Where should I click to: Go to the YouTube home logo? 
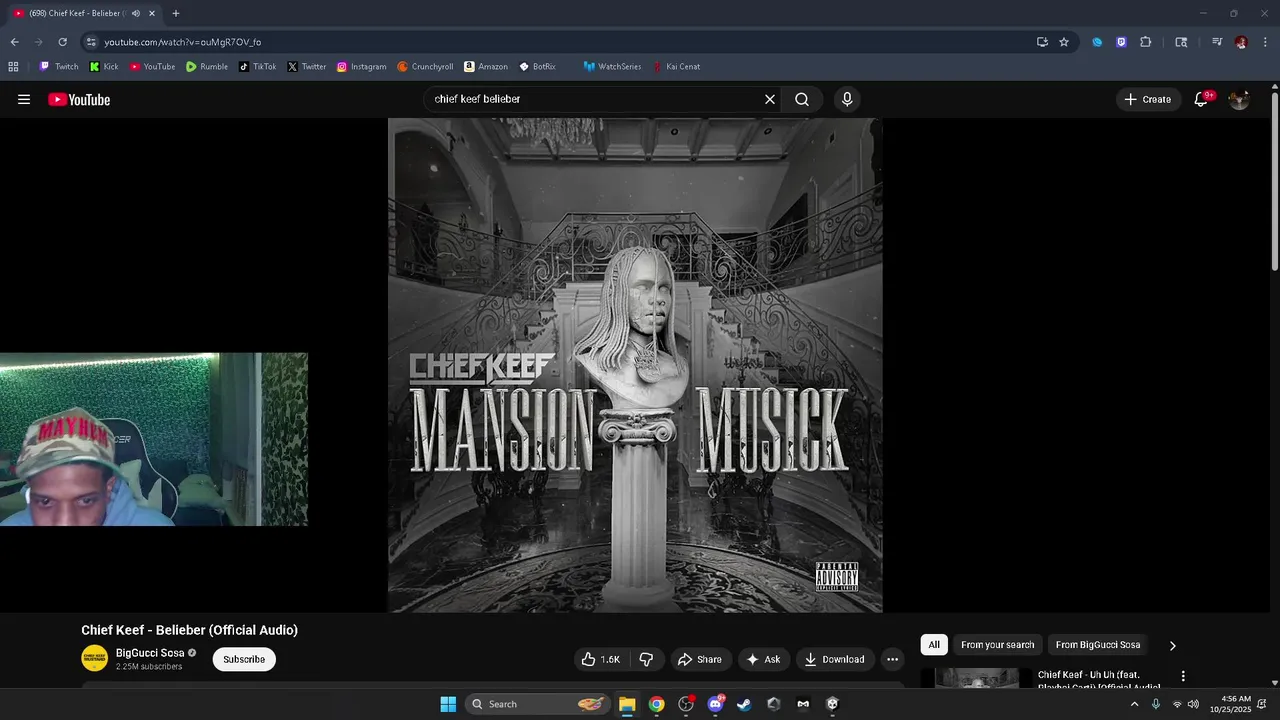79,99
